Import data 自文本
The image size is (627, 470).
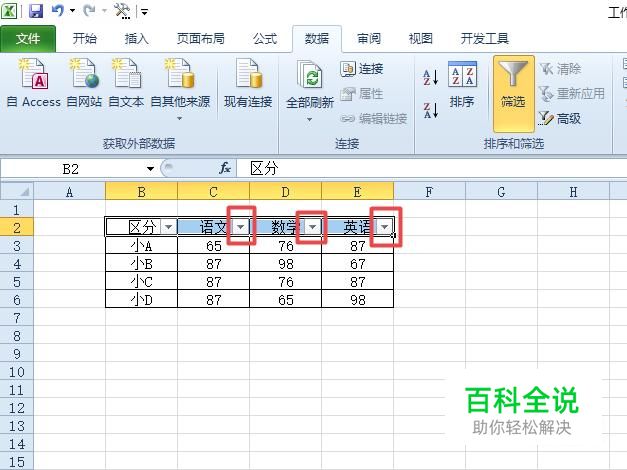126,83
